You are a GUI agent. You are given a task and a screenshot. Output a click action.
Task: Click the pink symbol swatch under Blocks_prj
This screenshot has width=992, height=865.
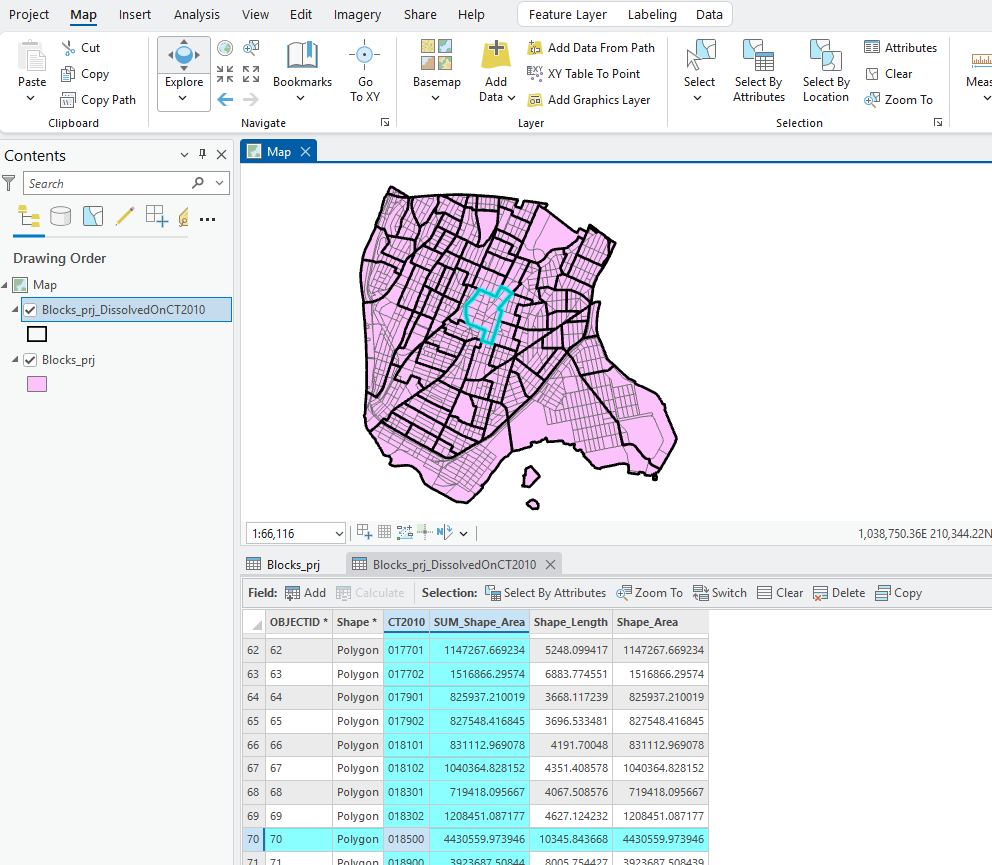point(36,383)
